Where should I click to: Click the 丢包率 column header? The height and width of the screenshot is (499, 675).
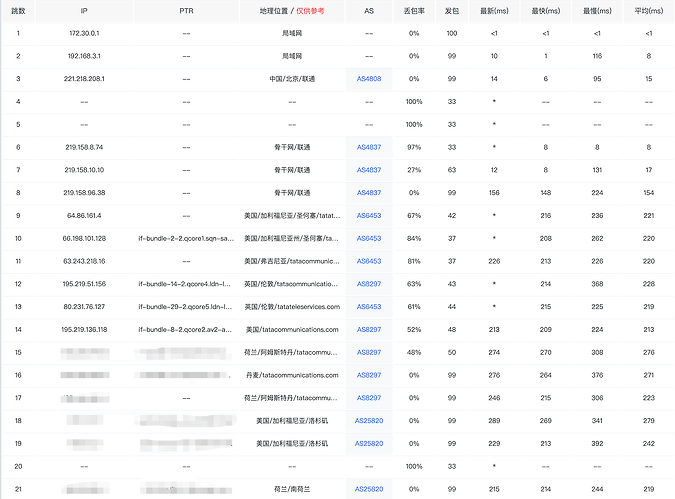414,11
